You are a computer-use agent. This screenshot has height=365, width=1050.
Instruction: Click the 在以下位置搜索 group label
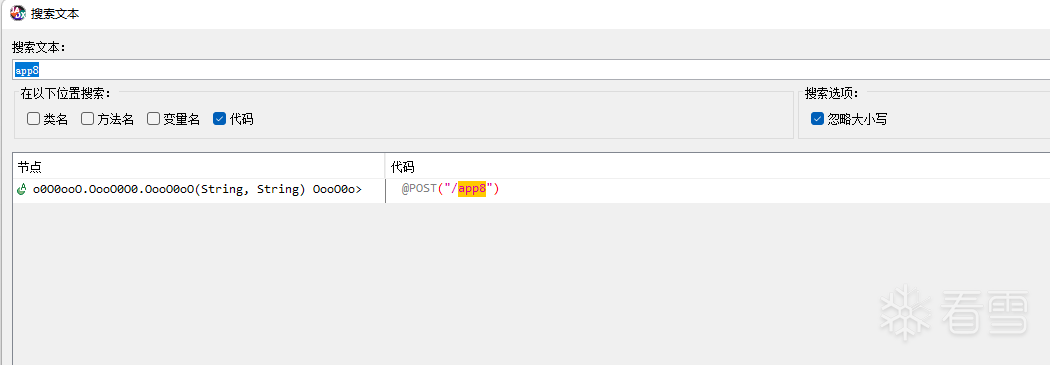(x=66, y=93)
